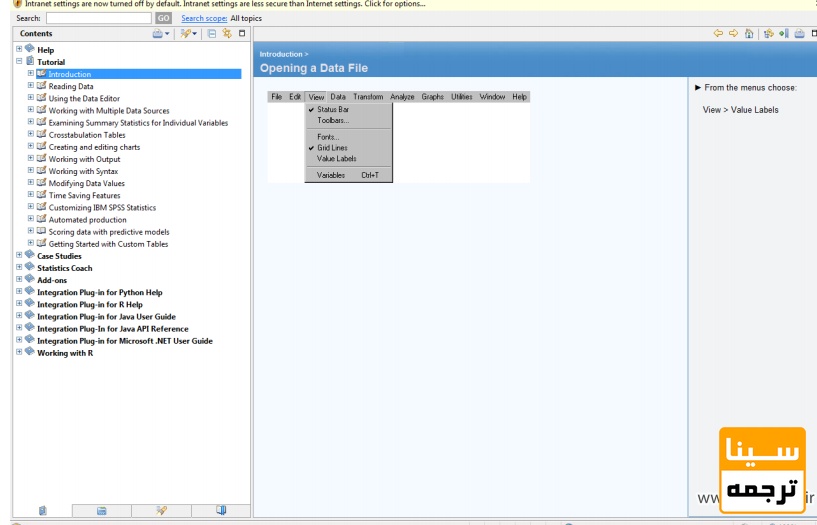The height and width of the screenshot is (525, 817).
Task: Print the page from the content toolbar
Action: coord(799,33)
